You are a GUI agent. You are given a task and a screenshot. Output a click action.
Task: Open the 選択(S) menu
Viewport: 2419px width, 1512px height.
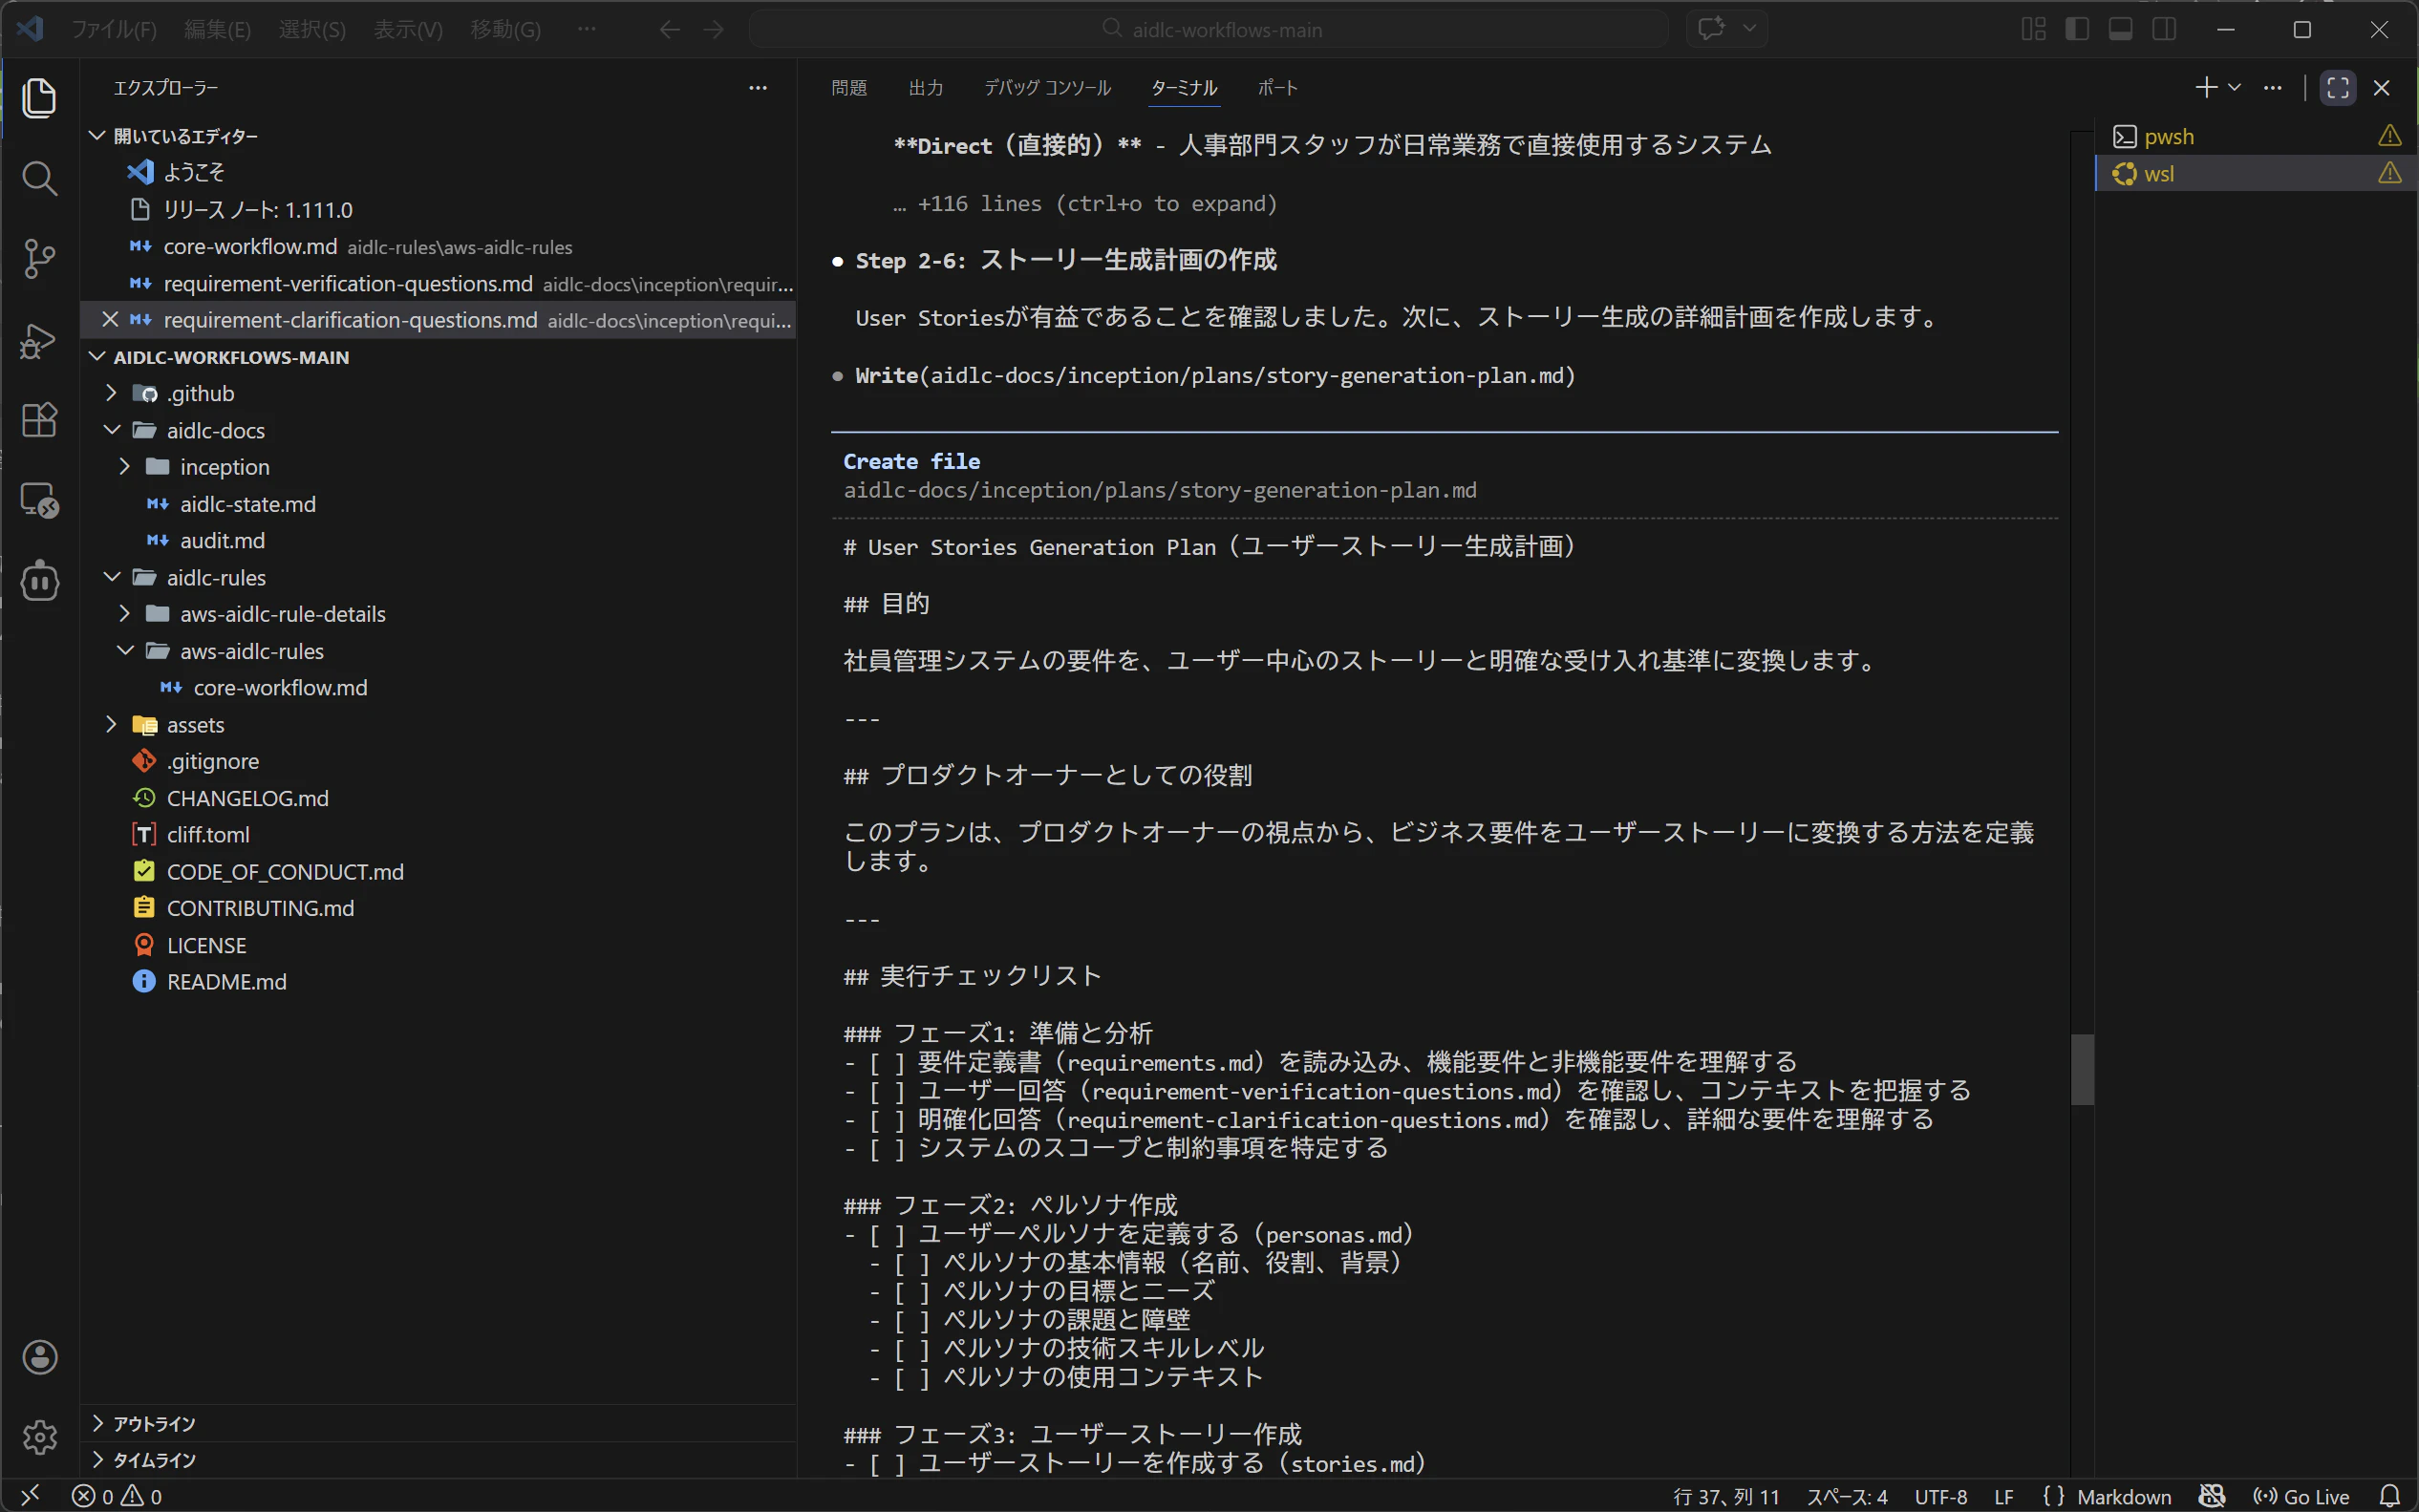[312, 29]
